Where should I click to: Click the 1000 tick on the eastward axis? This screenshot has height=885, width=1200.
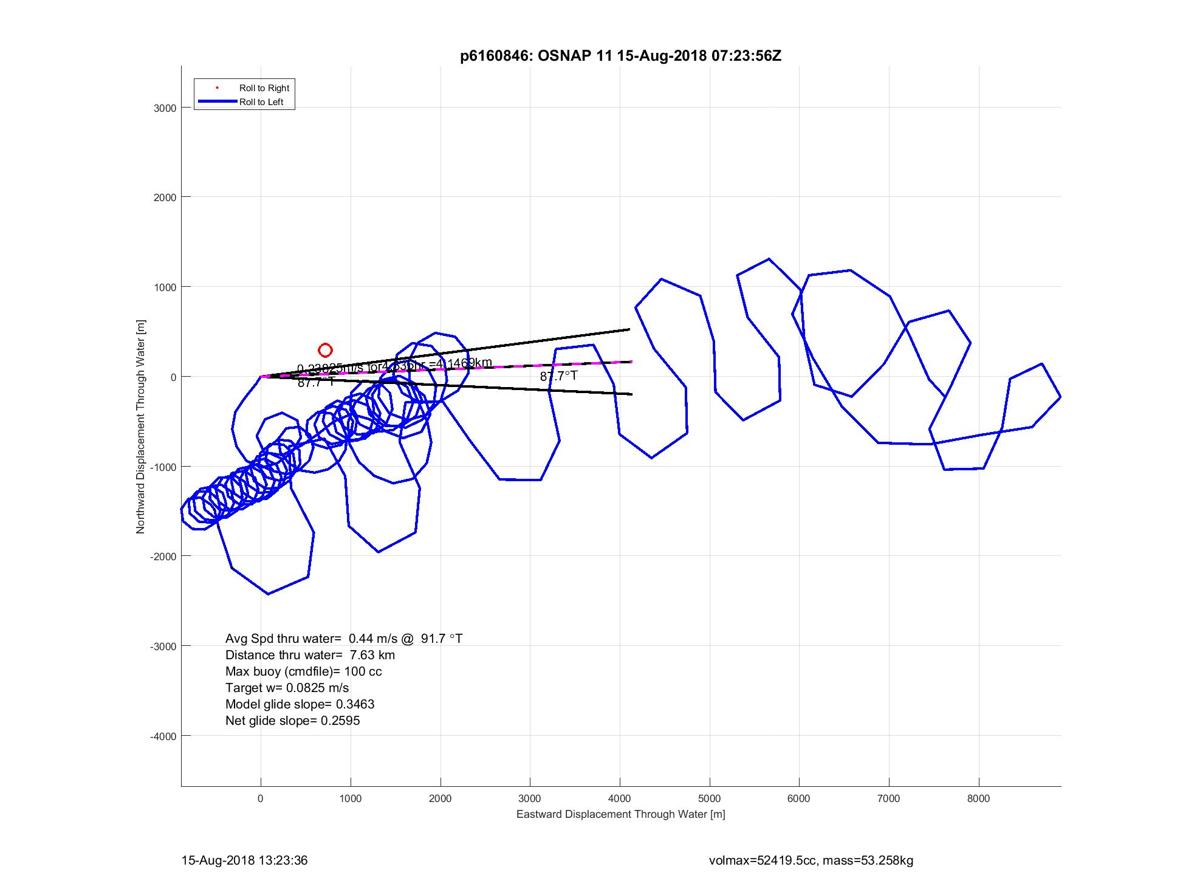(x=350, y=798)
